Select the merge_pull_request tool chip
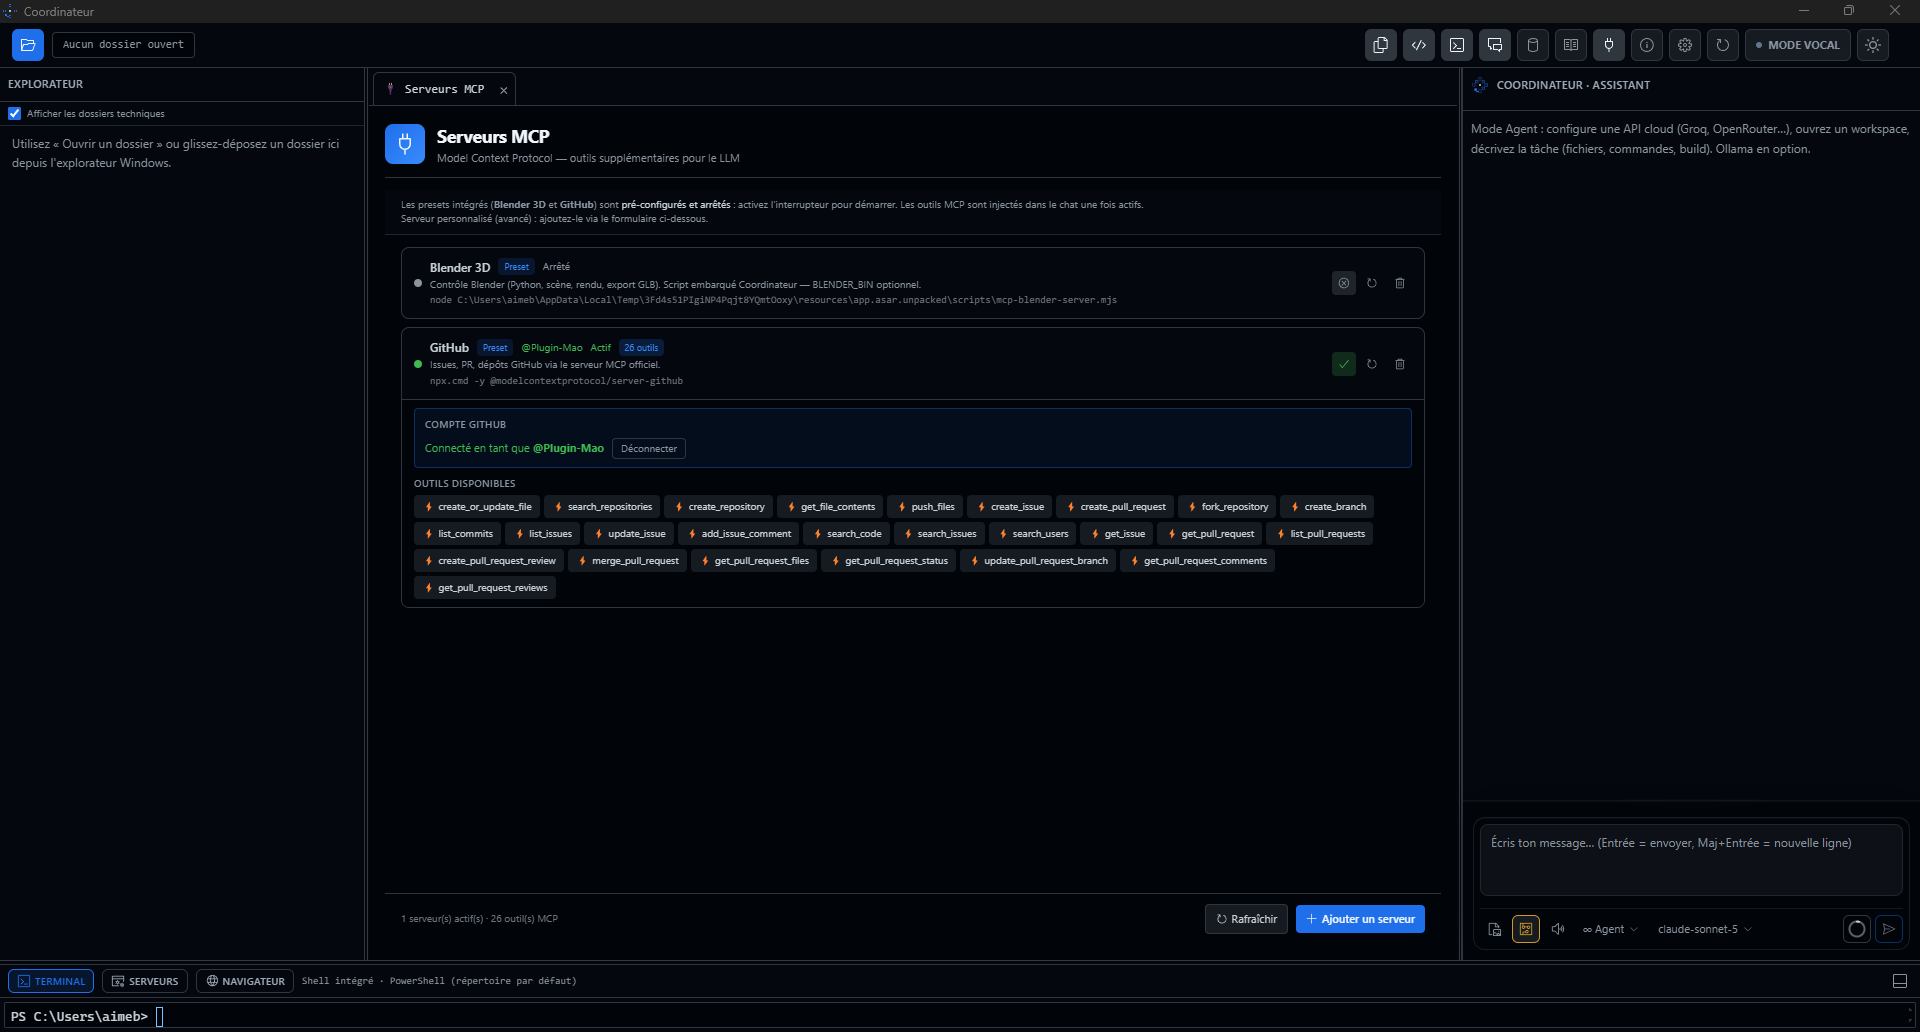This screenshot has height=1032, width=1920. pyautogui.click(x=628, y=561)
